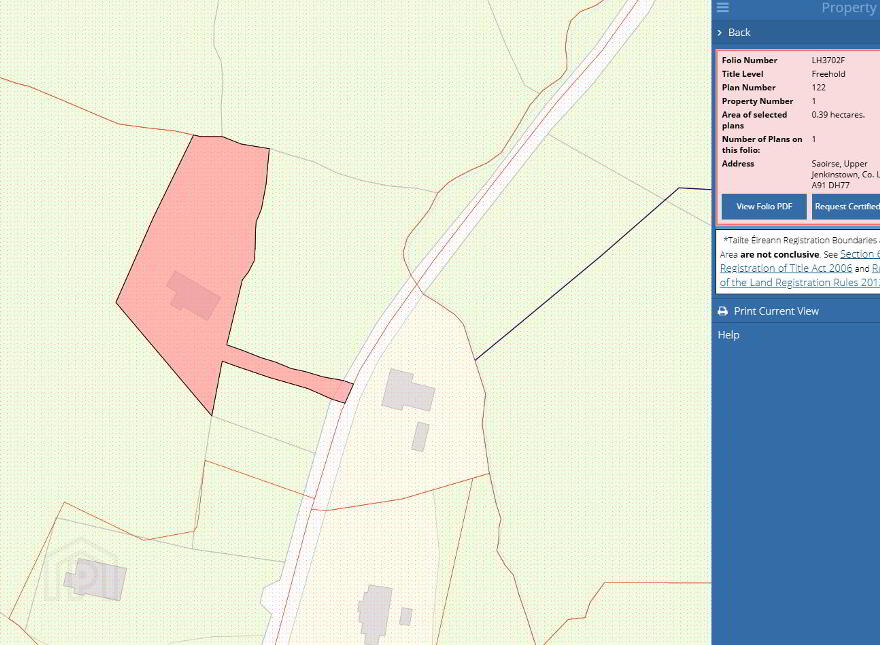Select Print Current View
Image resolution: width=880 pixels, height=645 pixels.
click(776, 311)
